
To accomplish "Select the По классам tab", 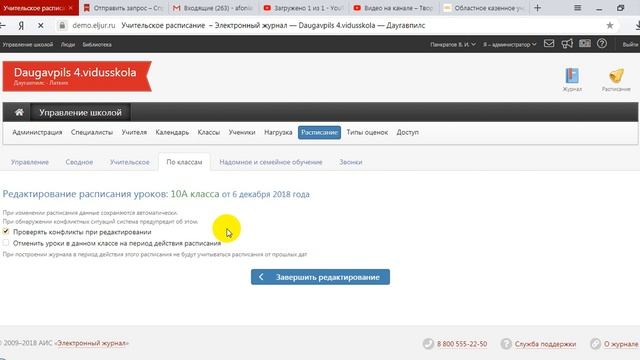I will [x=184, y=162].
